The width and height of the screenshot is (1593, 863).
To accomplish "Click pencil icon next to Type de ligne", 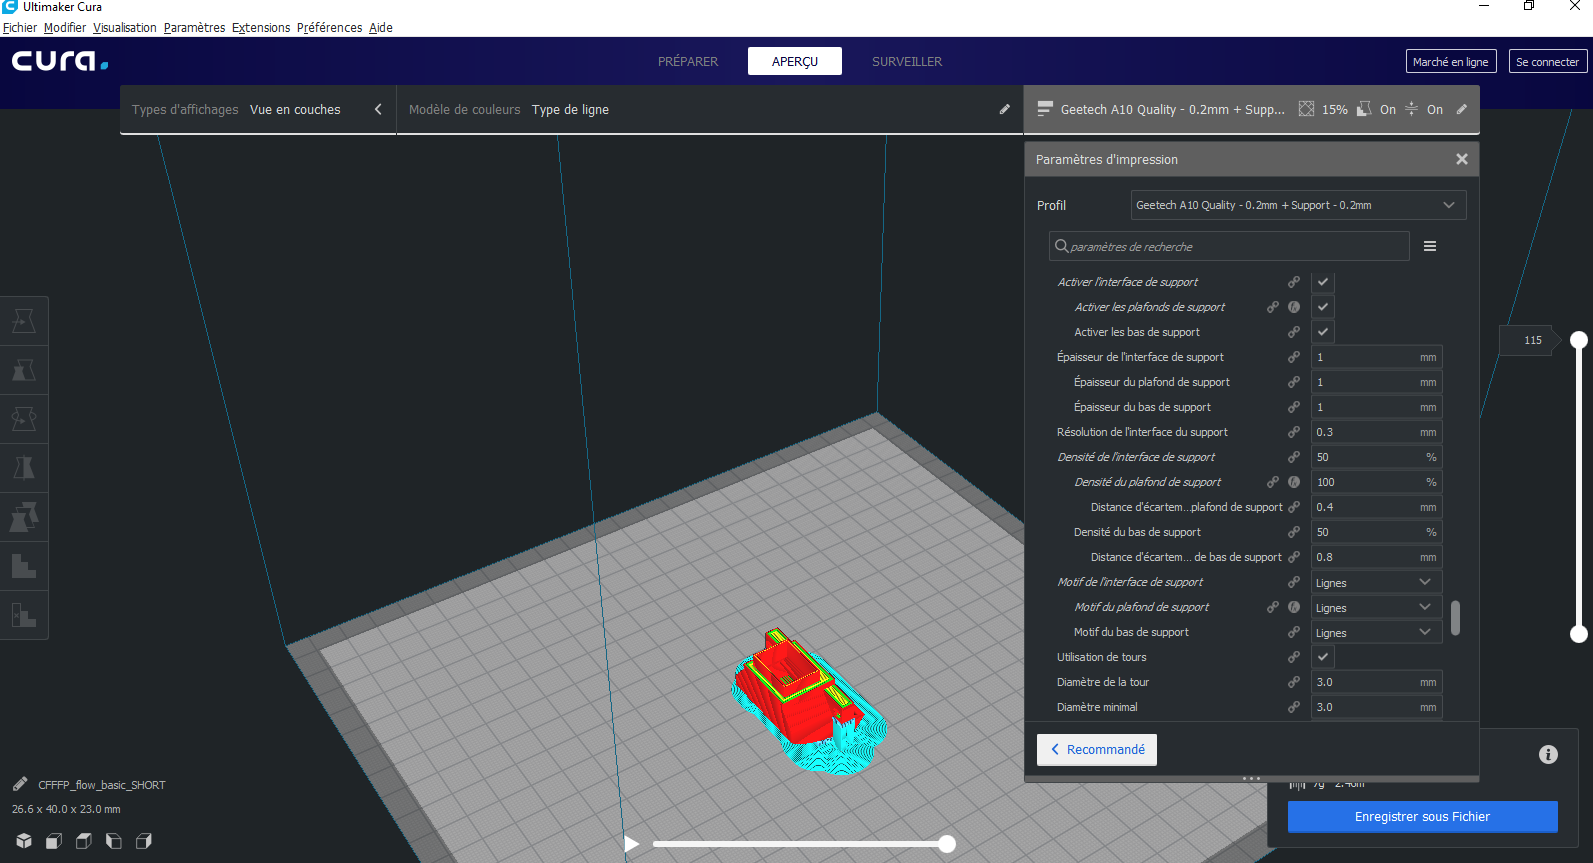I will (x=1004, y=109).
